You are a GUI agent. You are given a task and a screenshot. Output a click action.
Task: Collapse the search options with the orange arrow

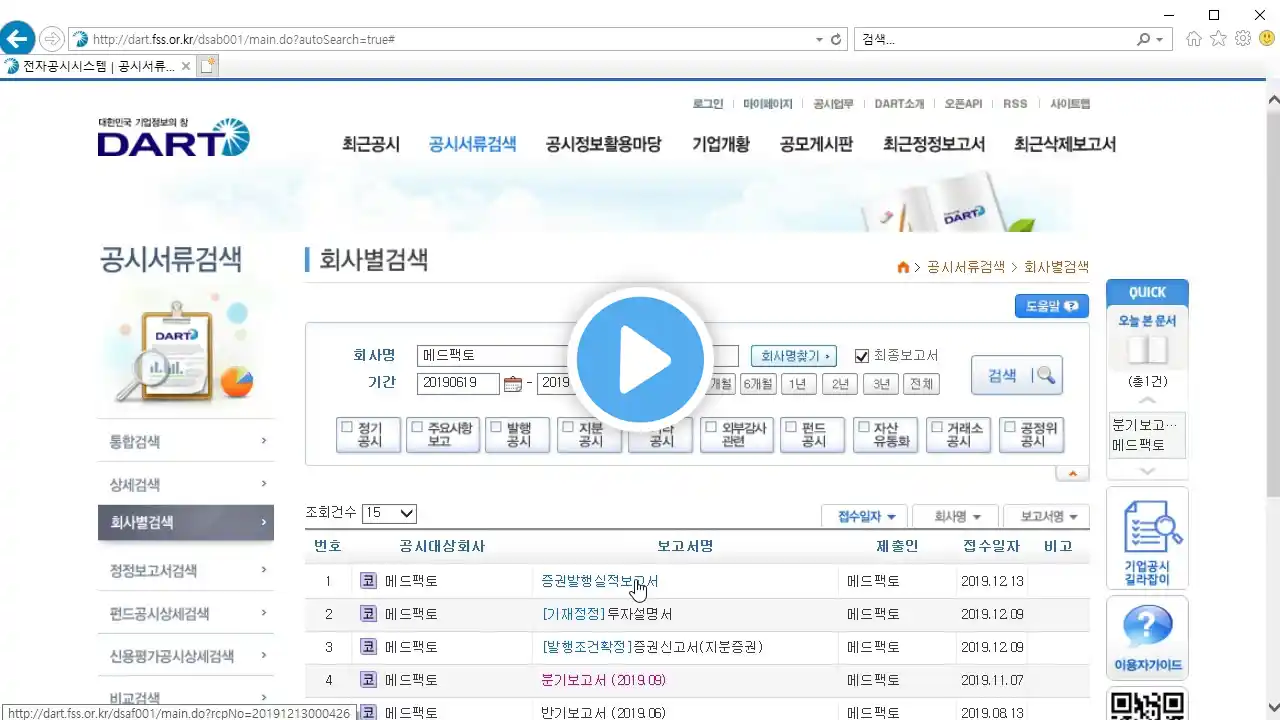tap(1072, 473)
